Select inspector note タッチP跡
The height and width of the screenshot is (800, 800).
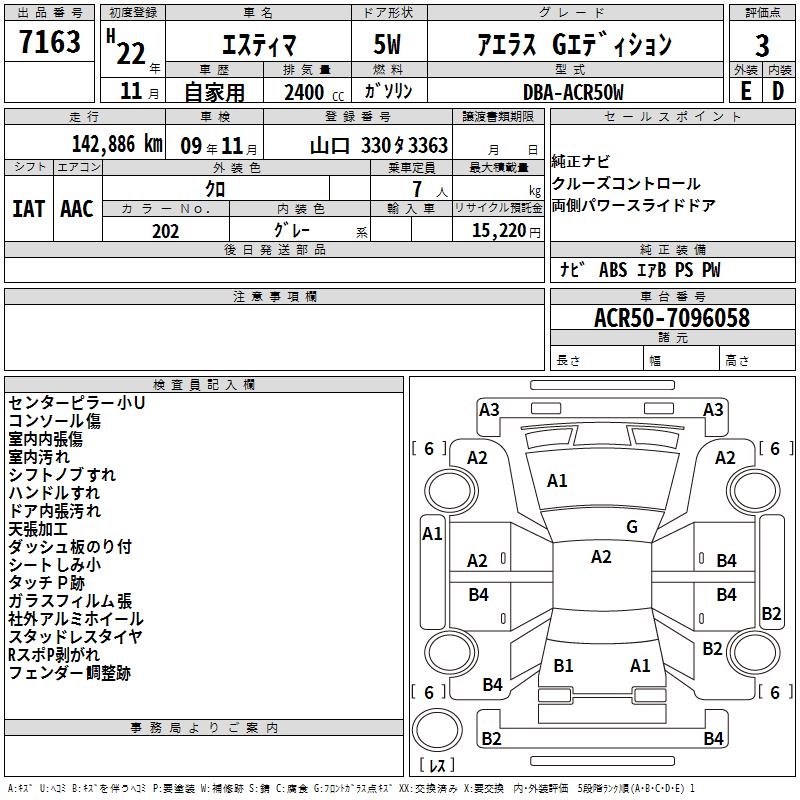pos(46,583)
